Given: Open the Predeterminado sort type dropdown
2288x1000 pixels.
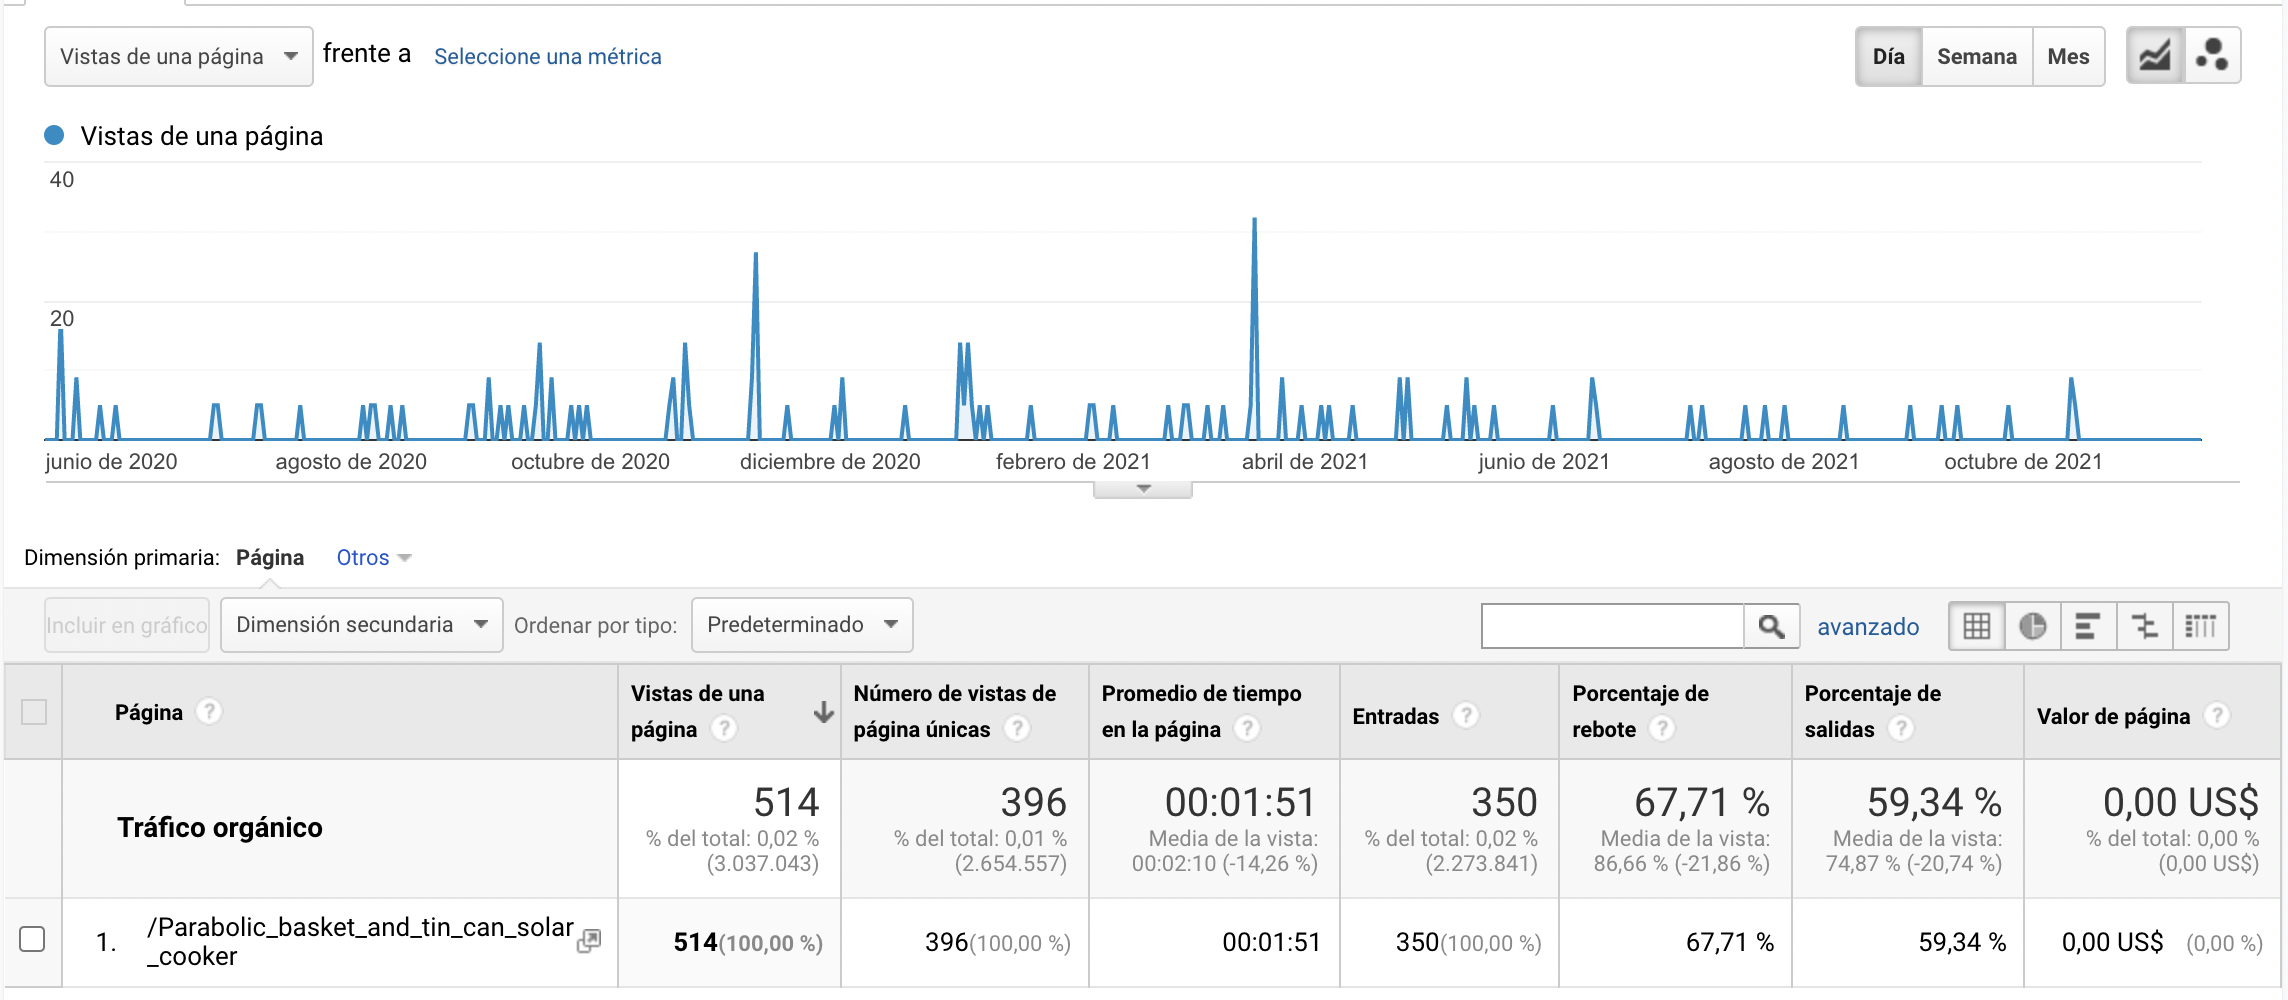Looking at the screenshot, I should click(802, 625).
